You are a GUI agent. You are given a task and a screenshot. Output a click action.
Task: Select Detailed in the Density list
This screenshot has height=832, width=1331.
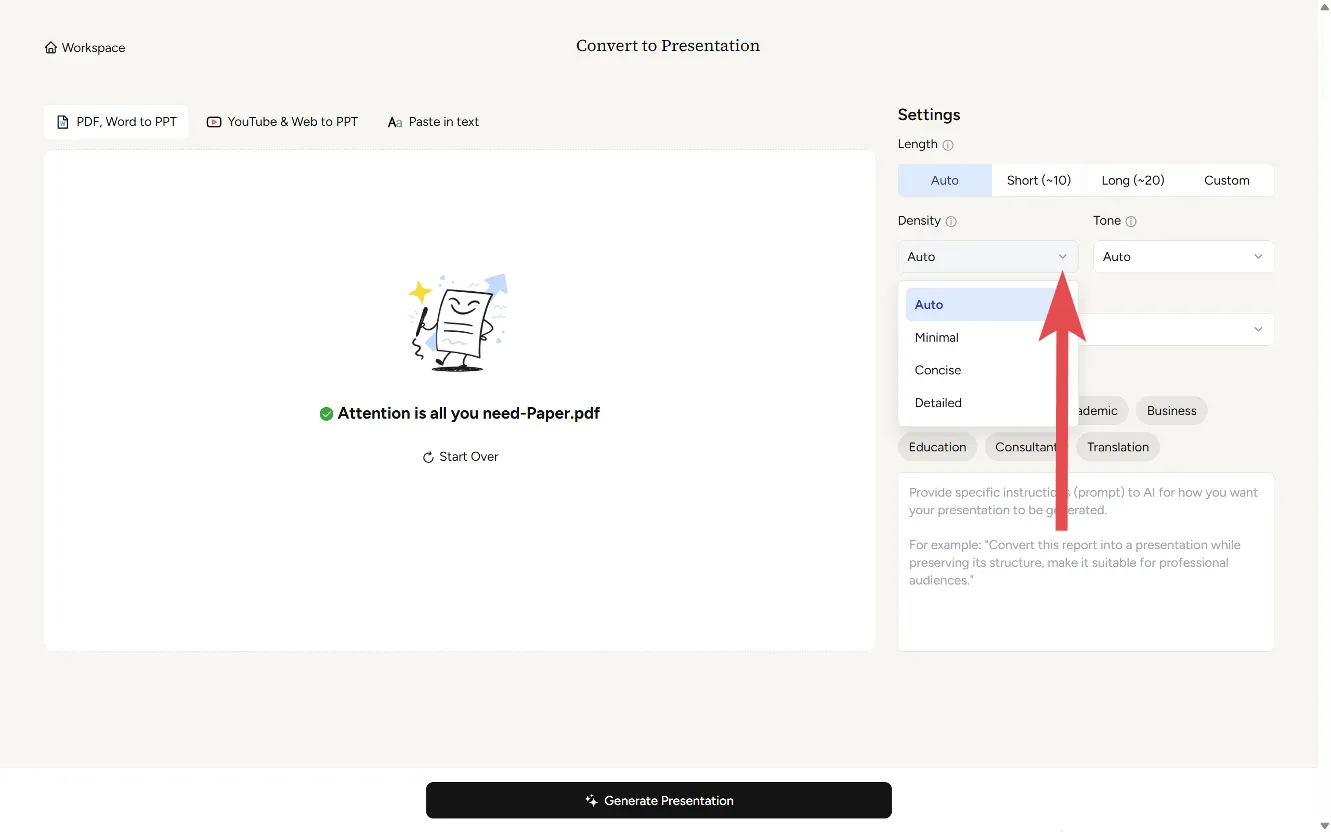(x=938, y=403)
